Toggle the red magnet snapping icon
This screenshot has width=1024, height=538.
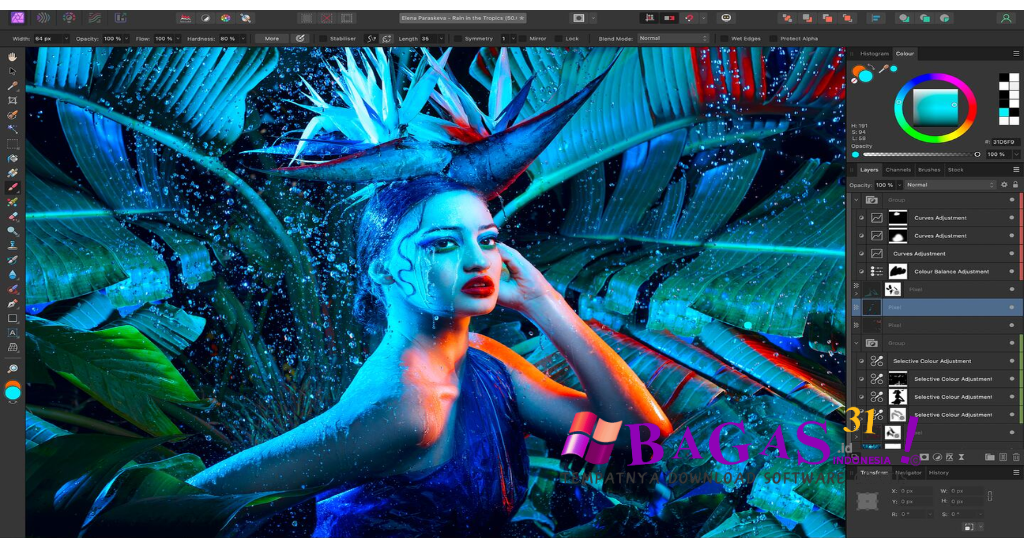(688, 18)
